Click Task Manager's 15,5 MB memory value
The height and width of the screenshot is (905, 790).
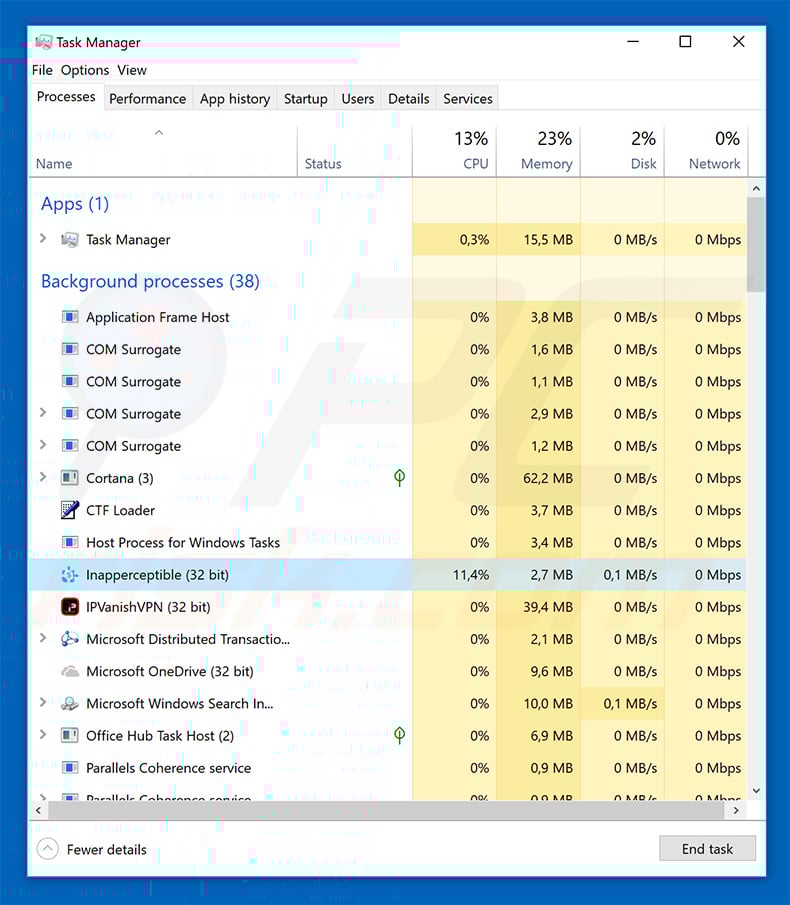pyautogui.click(x=548, y=240)
